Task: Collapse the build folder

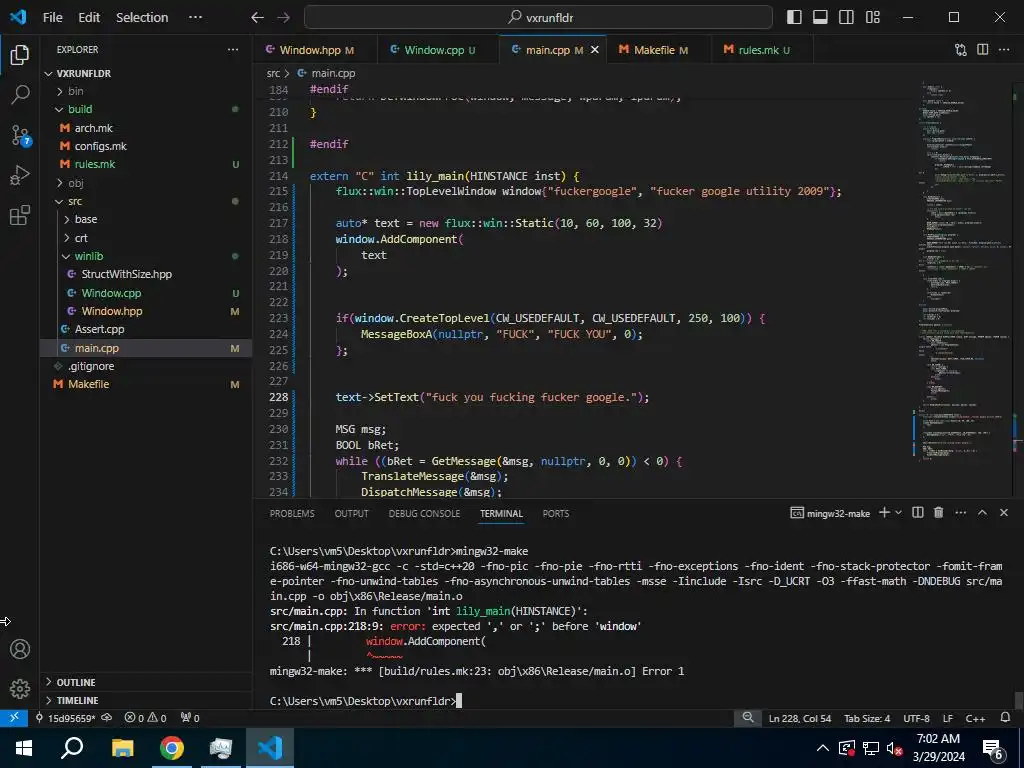Action: click(146, 109)
